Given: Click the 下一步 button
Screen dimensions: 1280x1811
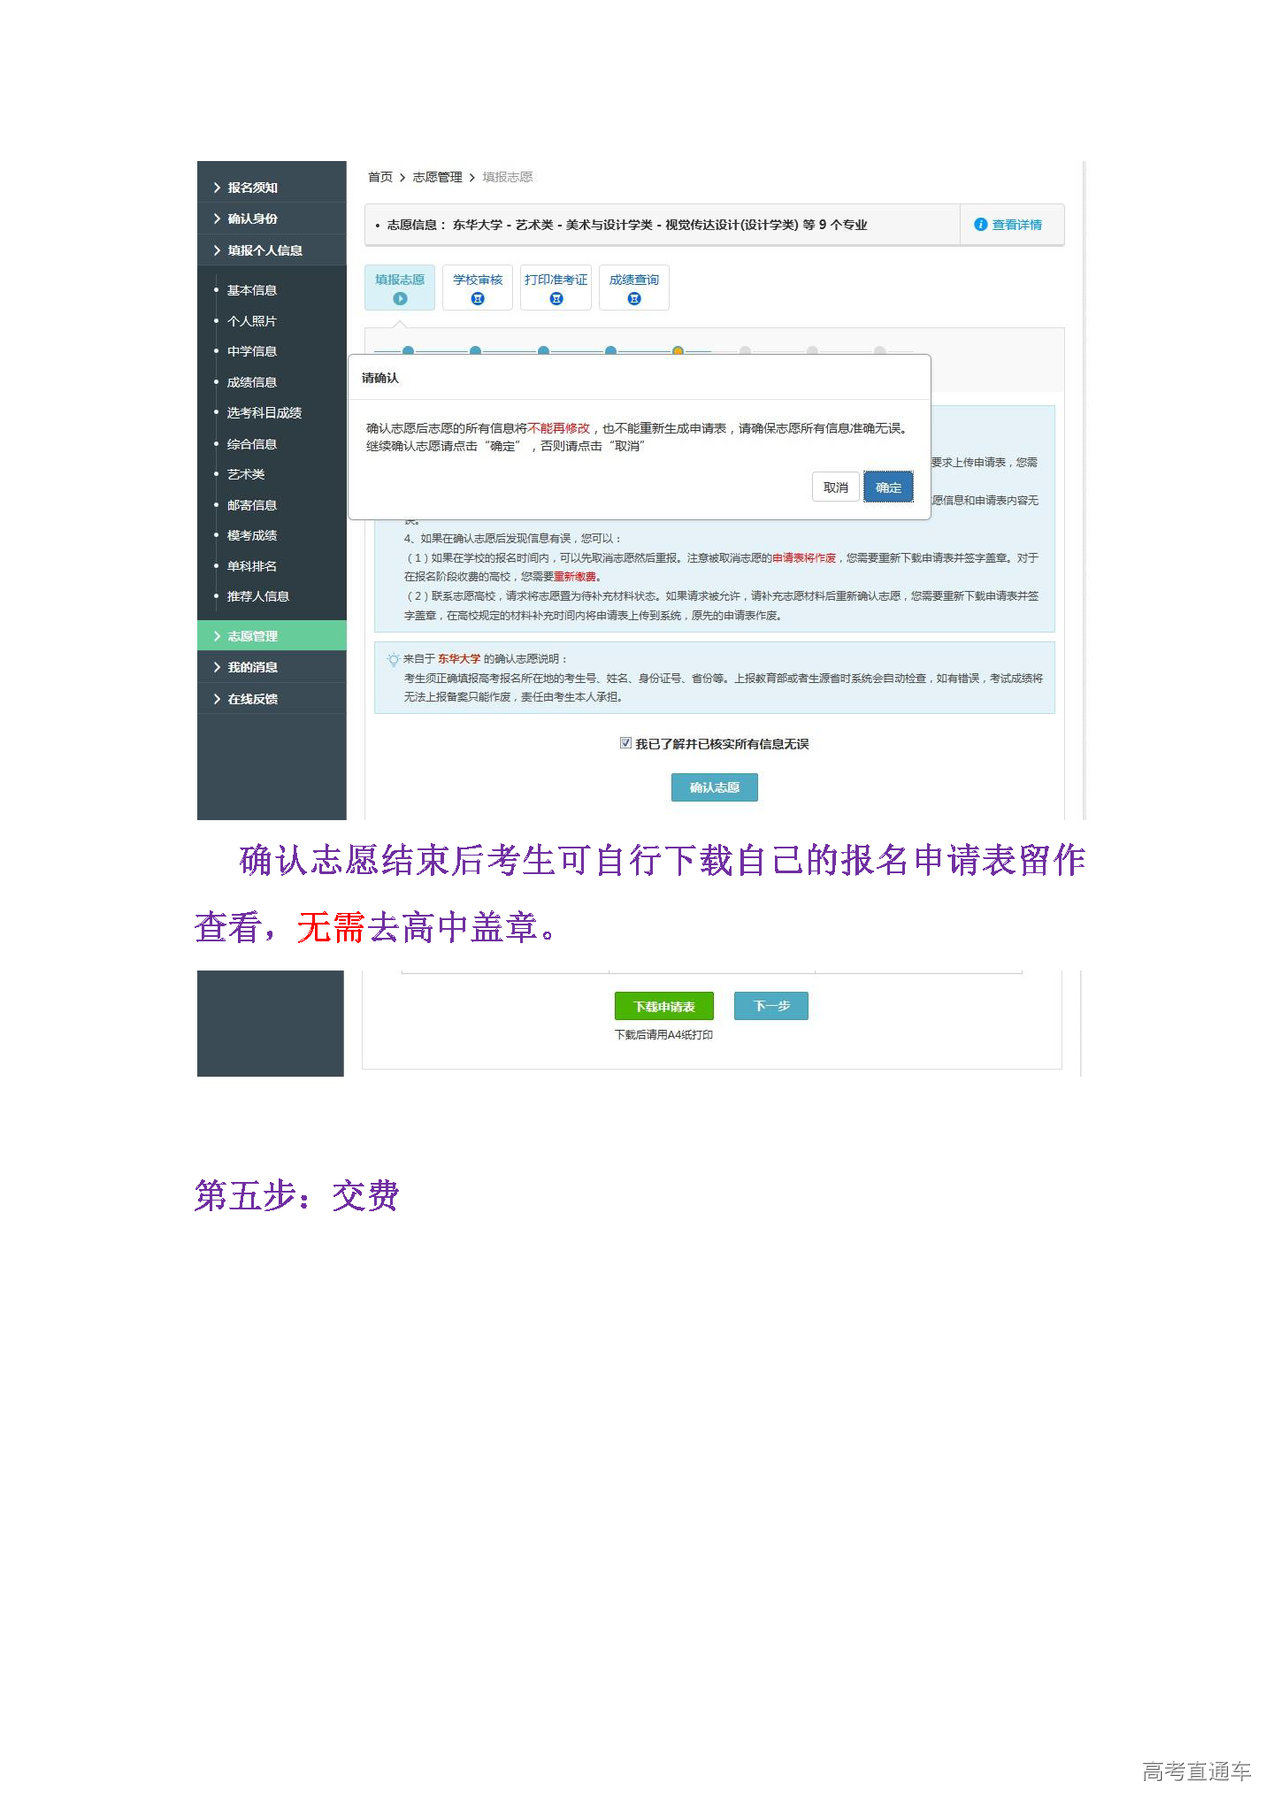Looking at the screenshot, I should [771, 1006].
